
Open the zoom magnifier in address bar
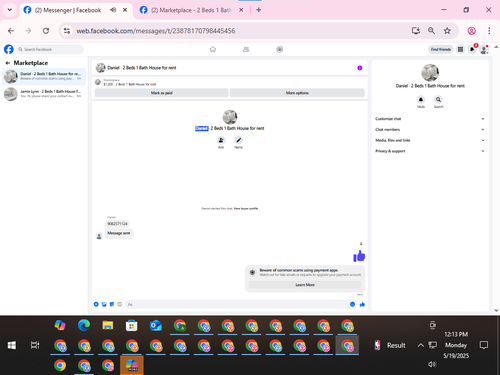(x=431, y=31)
